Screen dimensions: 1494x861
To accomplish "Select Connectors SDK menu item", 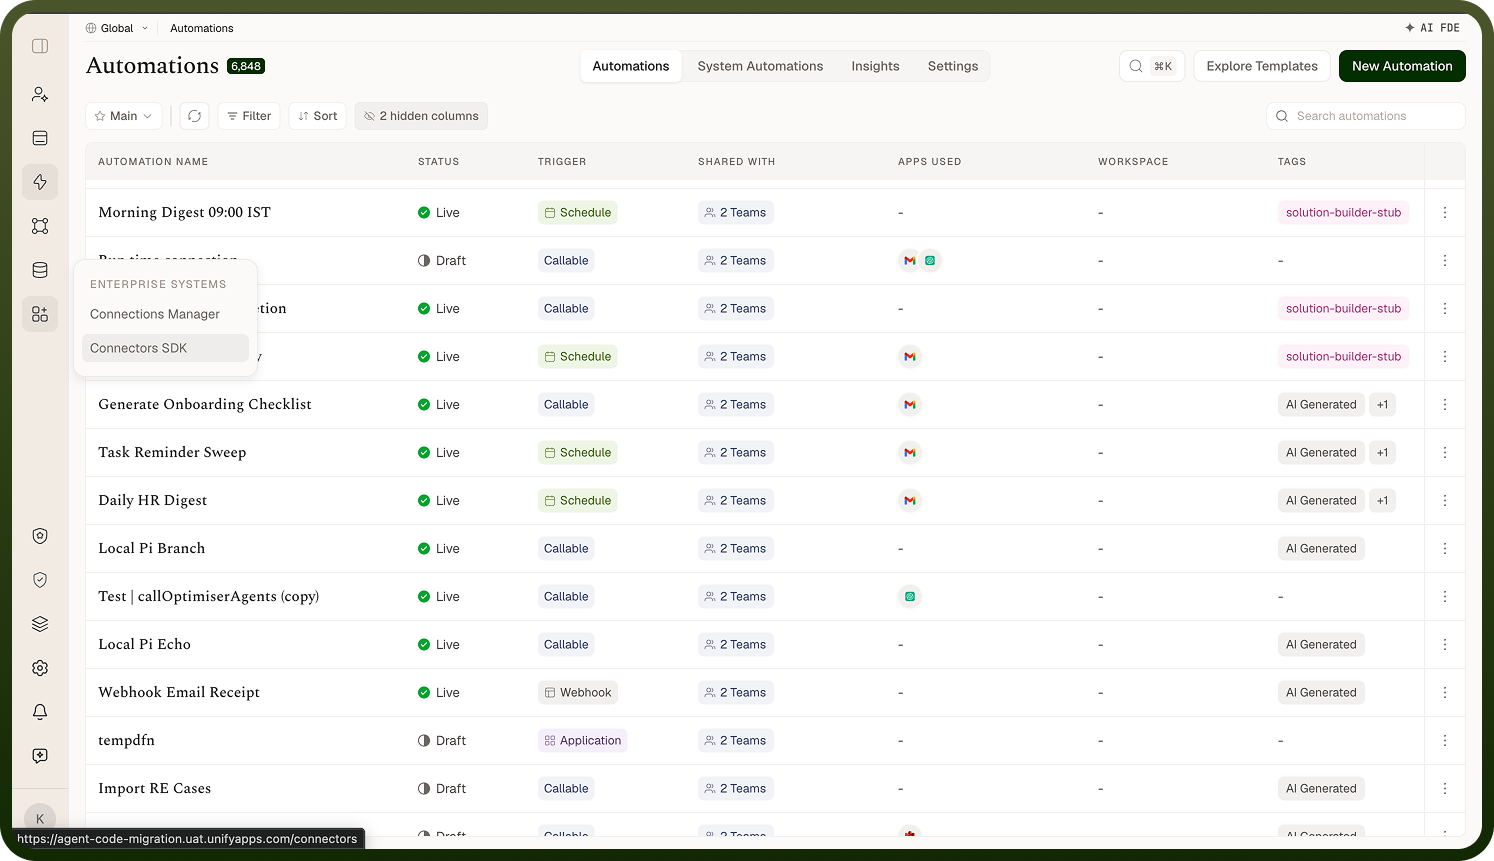I will pyautogui.click(x=165, y=348).
